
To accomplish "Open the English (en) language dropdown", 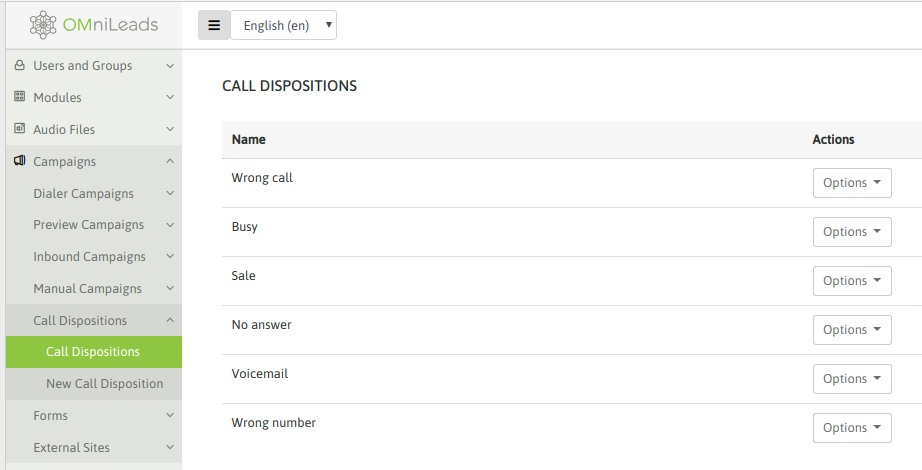I will tap(283, 25).
